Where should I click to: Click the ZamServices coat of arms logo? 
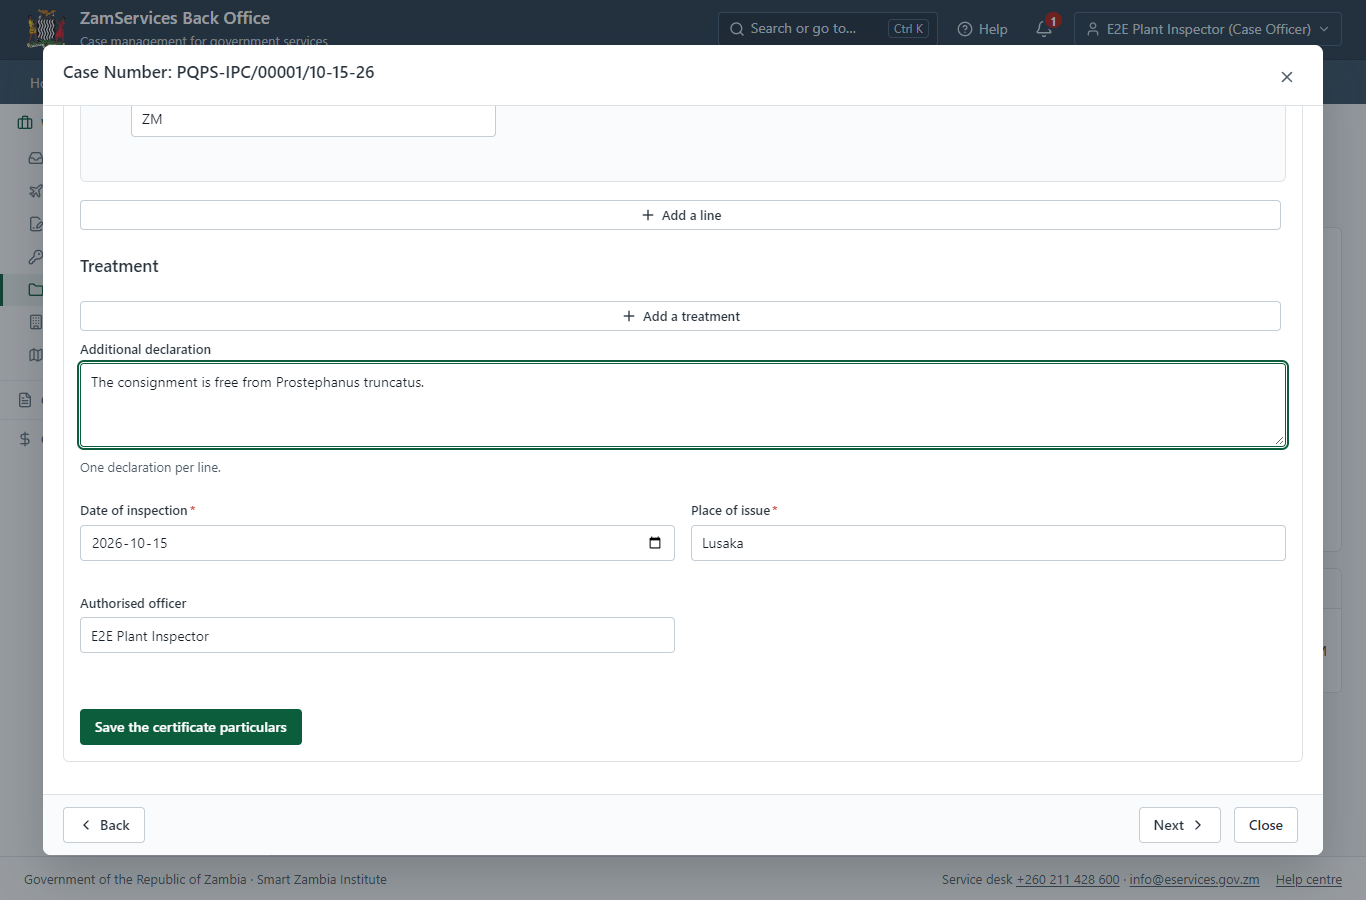(46, 28)
